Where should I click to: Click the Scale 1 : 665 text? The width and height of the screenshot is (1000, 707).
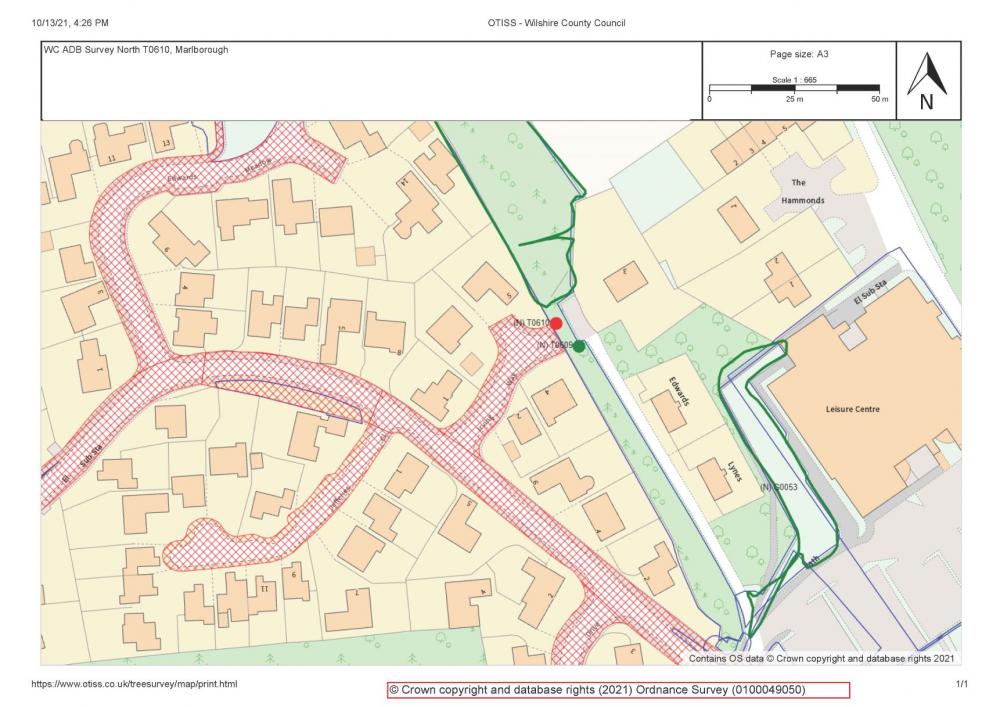[x=795, y=79]
